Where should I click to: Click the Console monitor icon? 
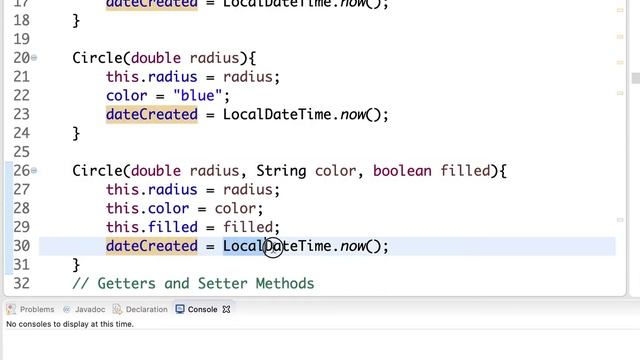[x=180, y=309]
